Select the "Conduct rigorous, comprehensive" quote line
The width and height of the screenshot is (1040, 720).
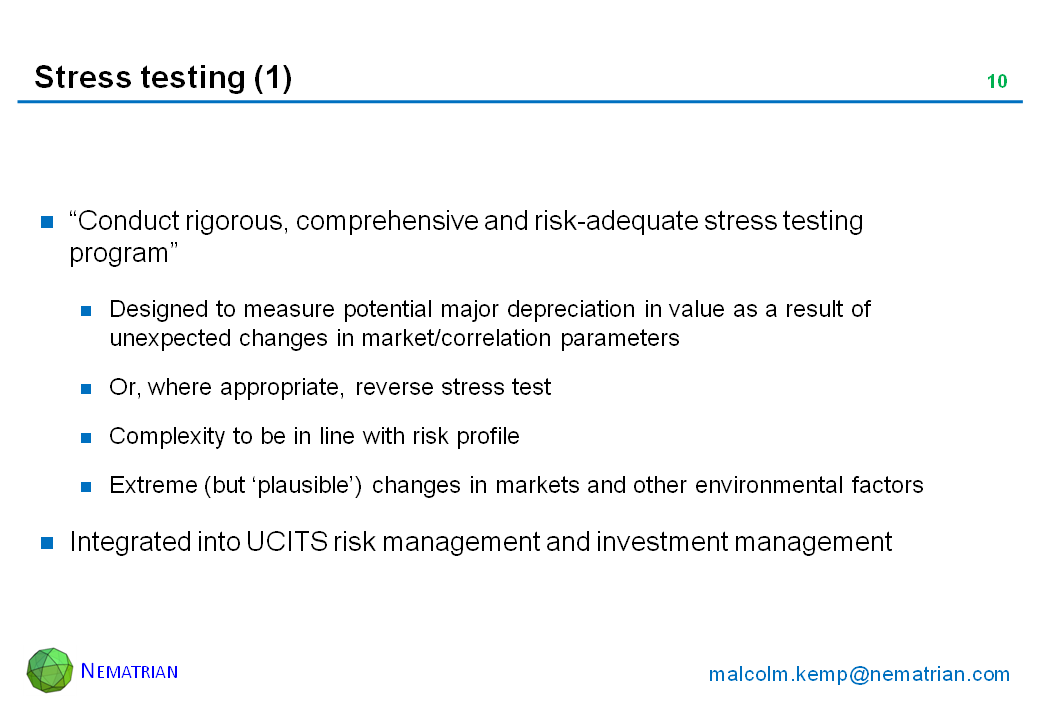pos(466,221)
